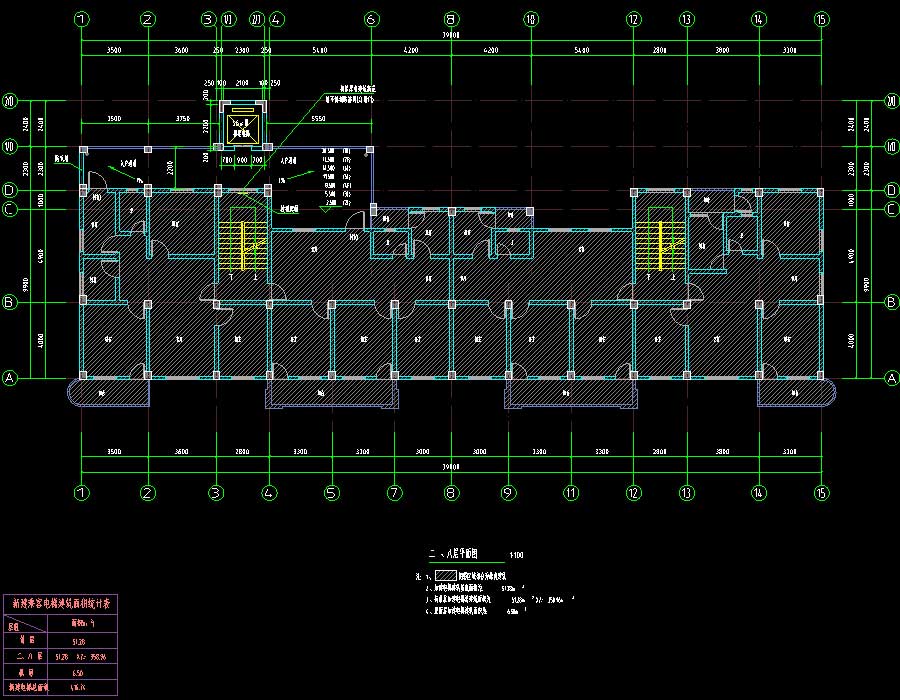Click the elevation triangle marker below level list
This screenshot has width=900, height=700.
tap(325, 209)
